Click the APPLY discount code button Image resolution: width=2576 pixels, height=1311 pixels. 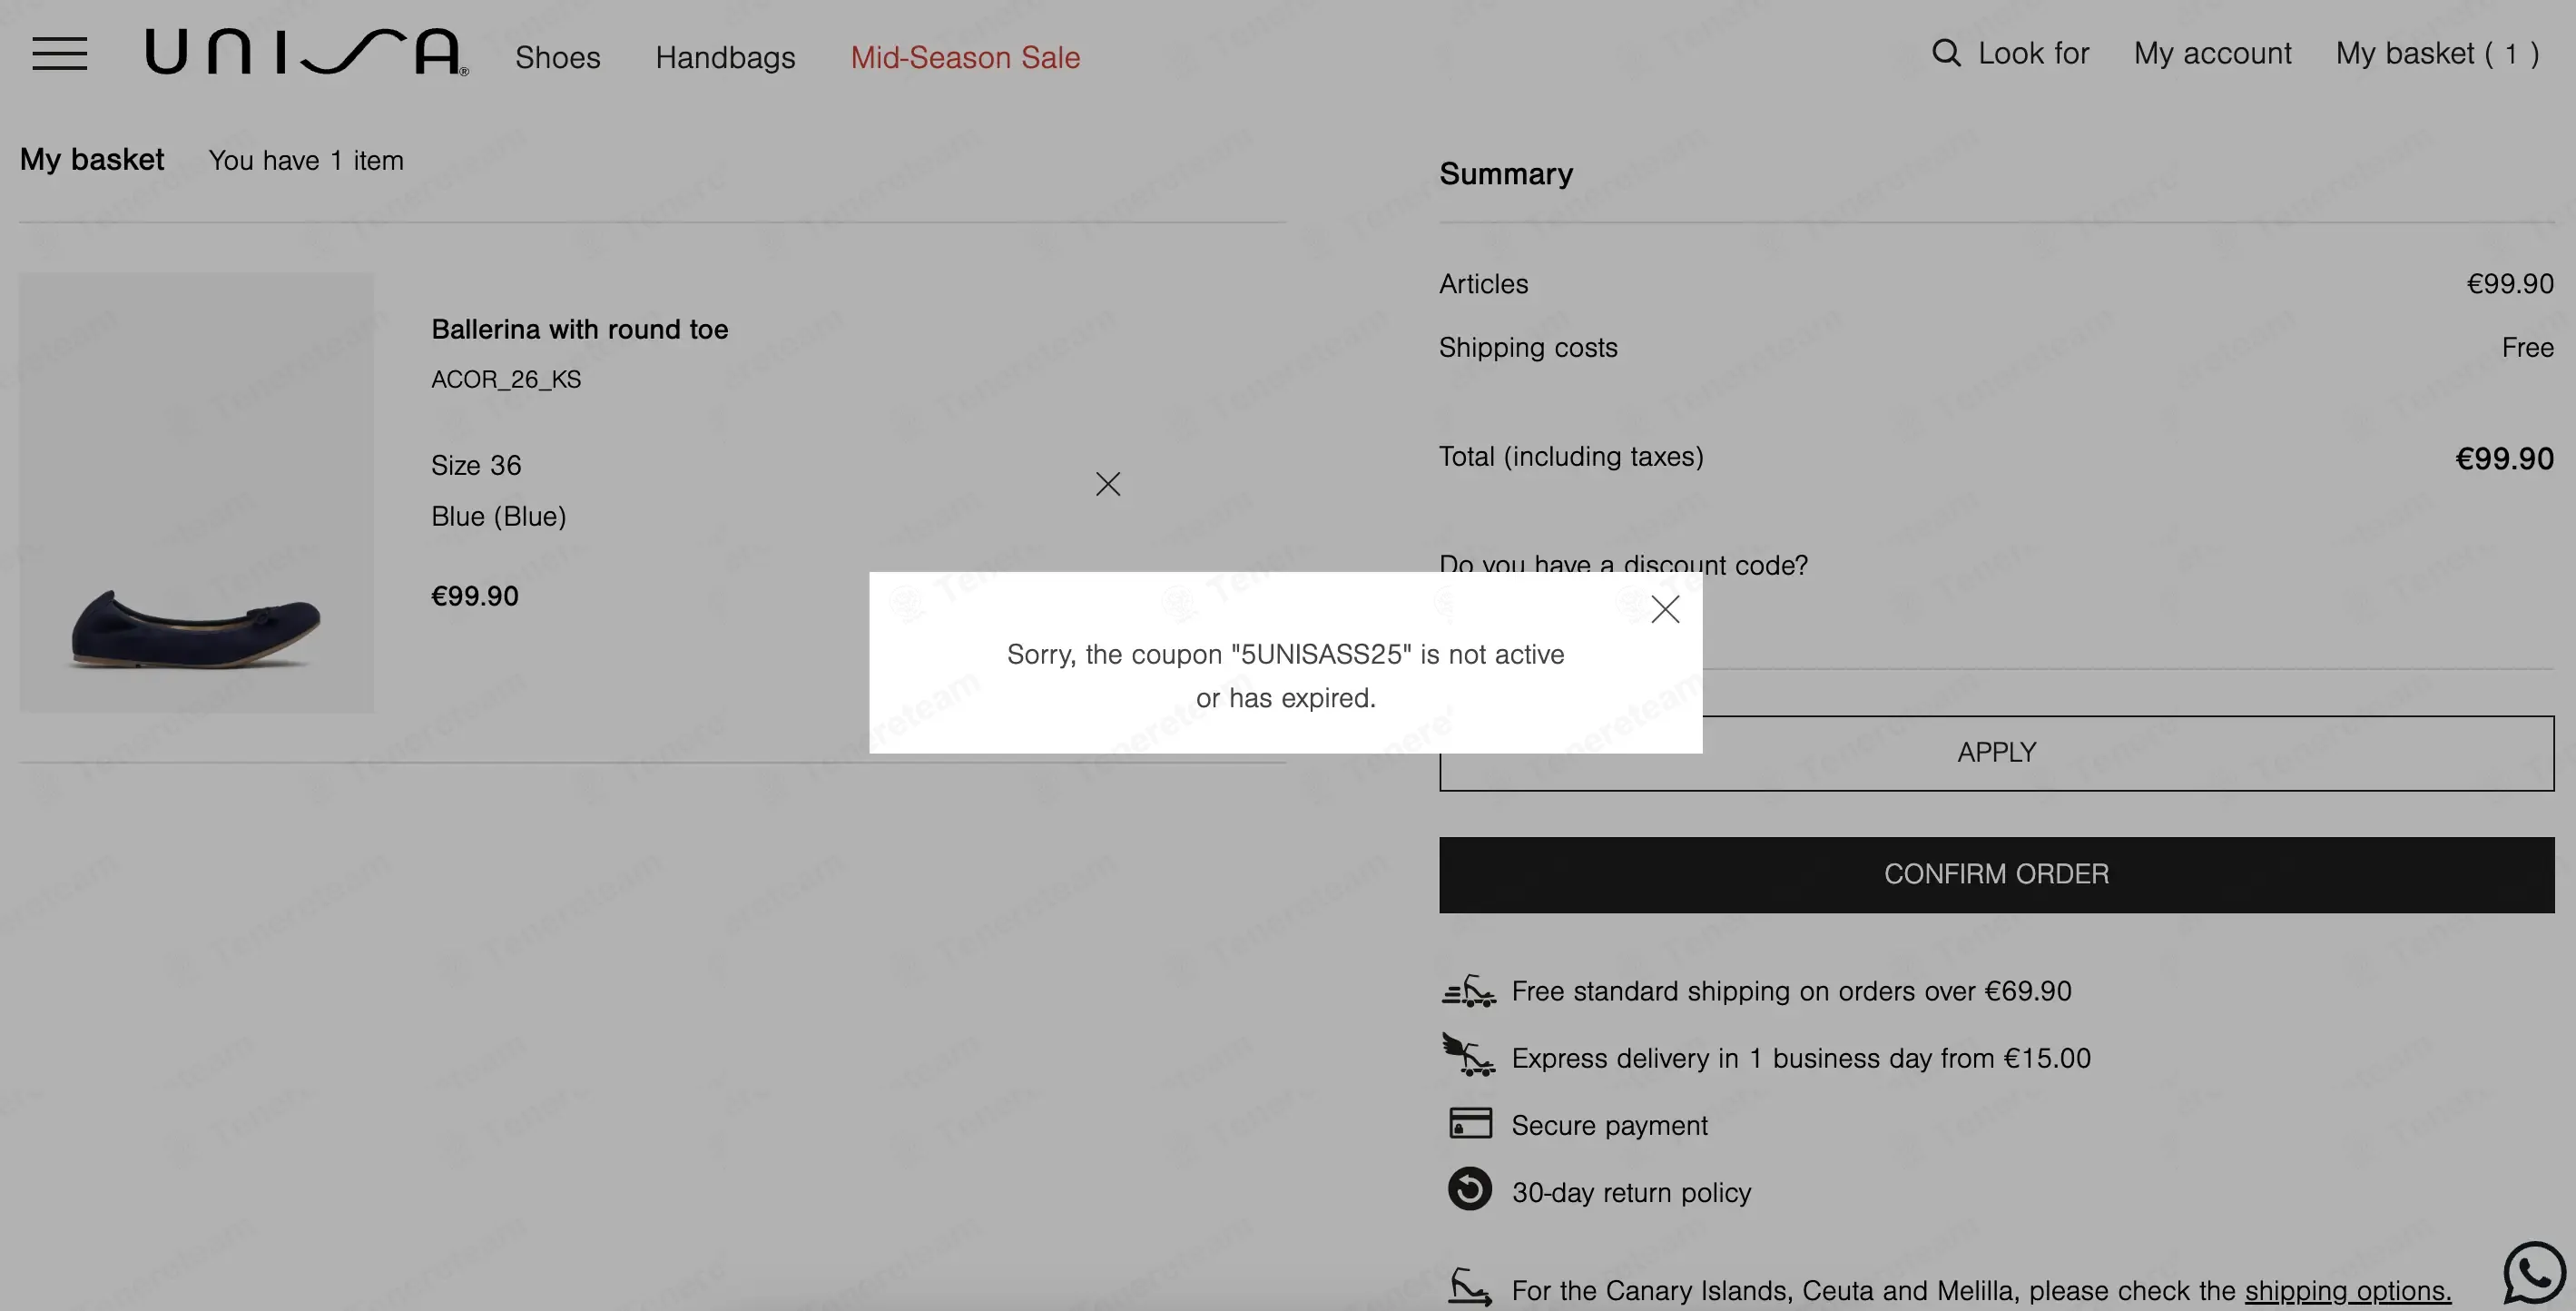1996,753
